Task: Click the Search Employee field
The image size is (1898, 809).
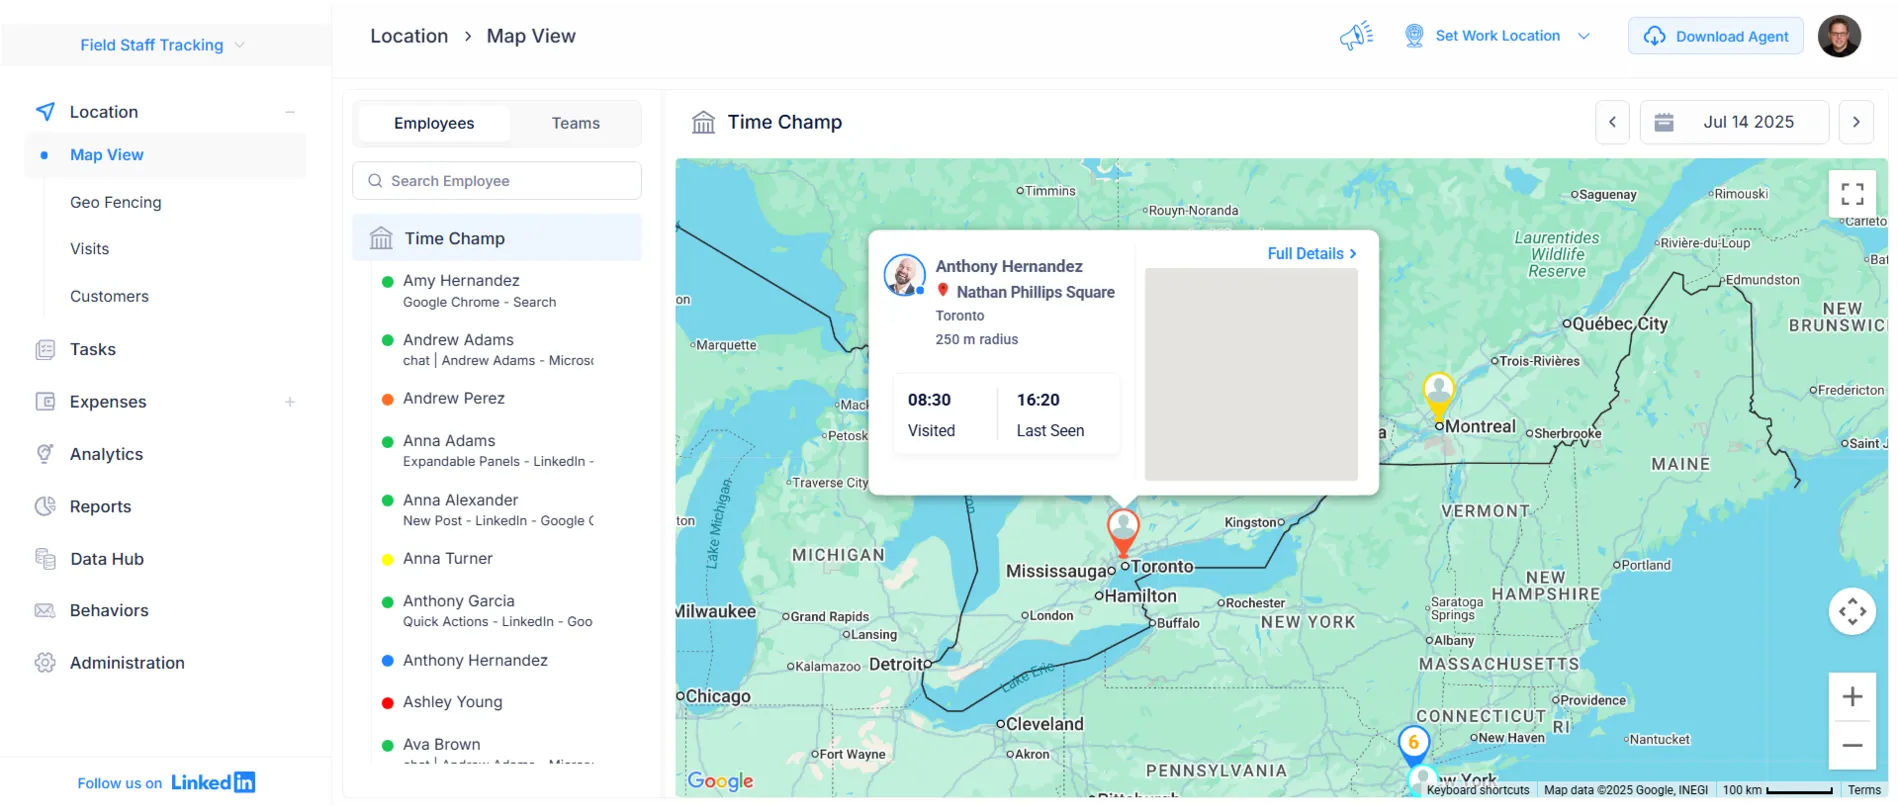Action: tap(497, 181)
